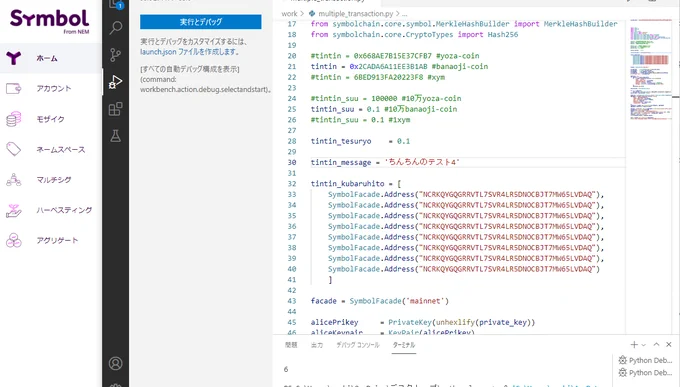
Task: Open the Symbol home icon
Action: pyautogui.click(x=13, y=58)
